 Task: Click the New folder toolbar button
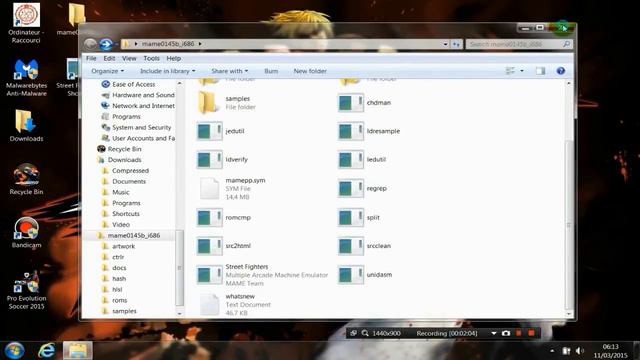tap(310, 71)
